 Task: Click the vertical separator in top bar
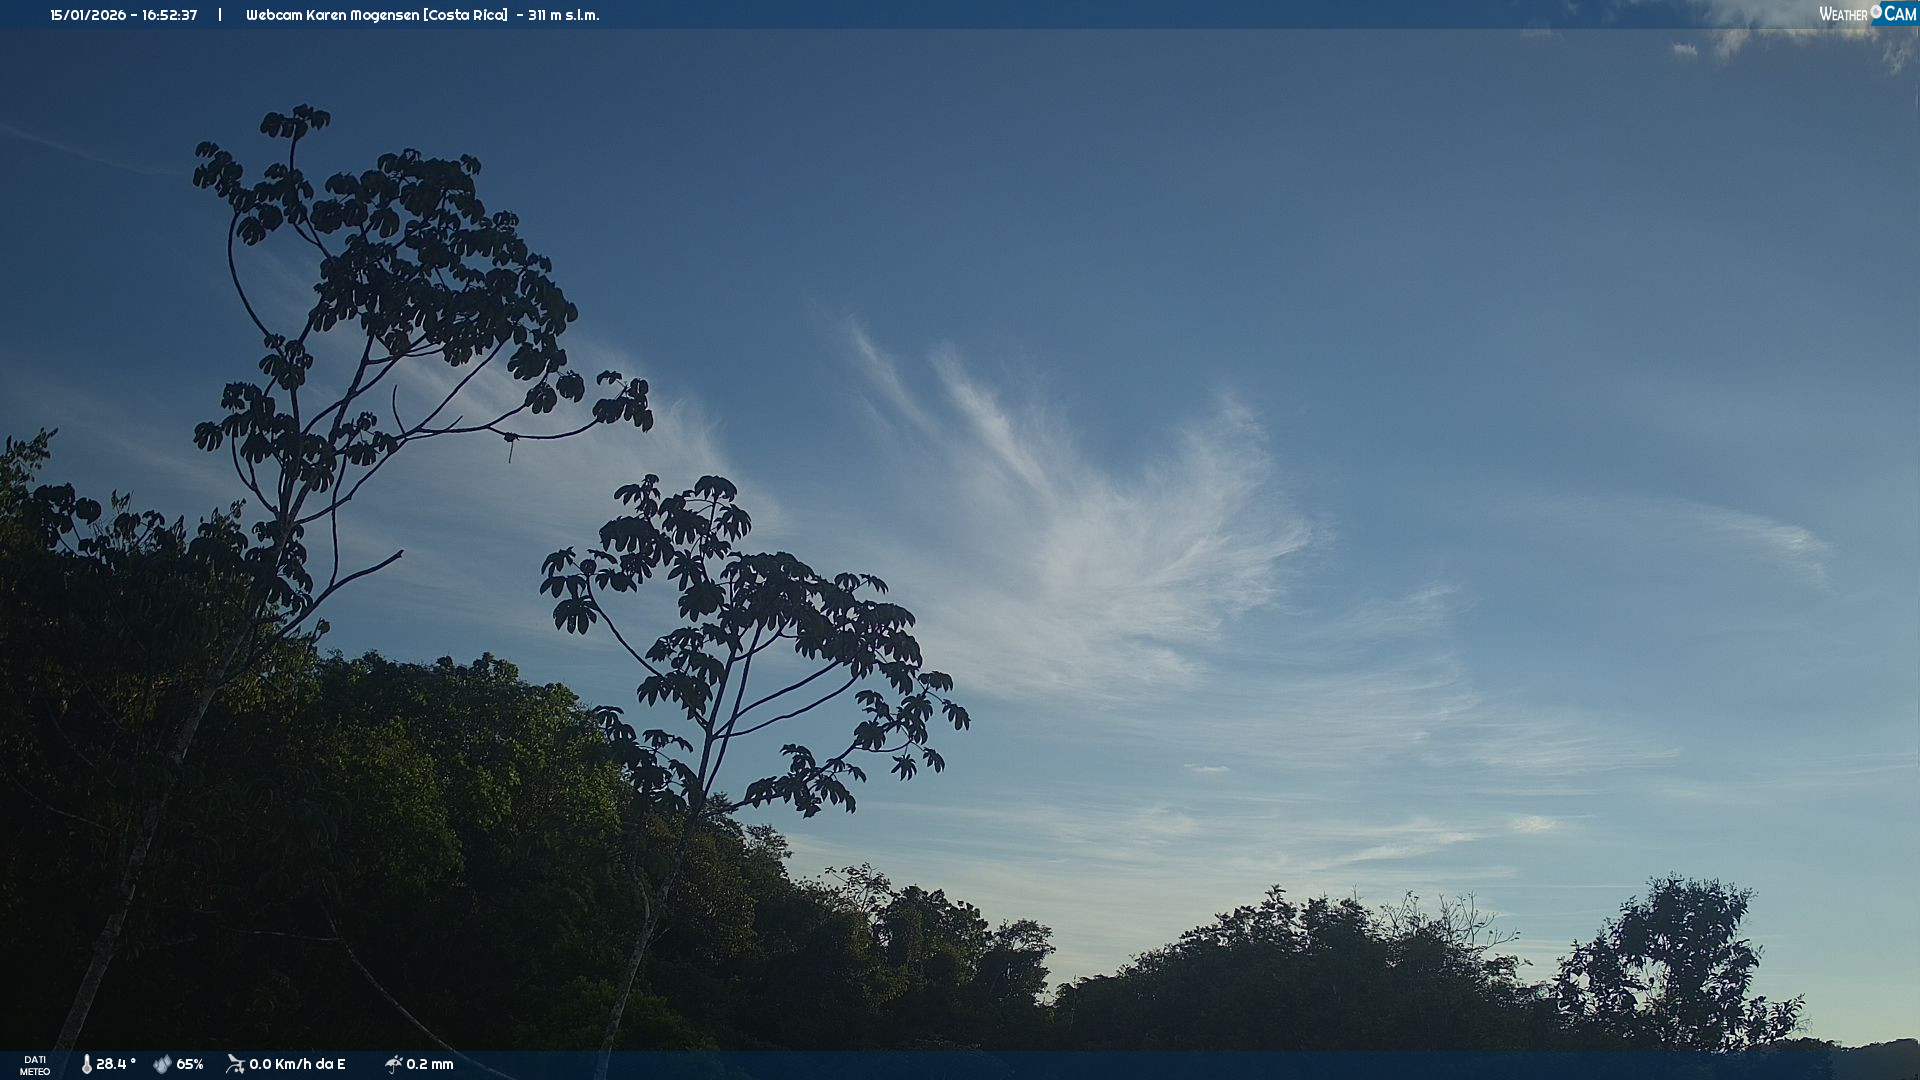(x=220, y=15)
